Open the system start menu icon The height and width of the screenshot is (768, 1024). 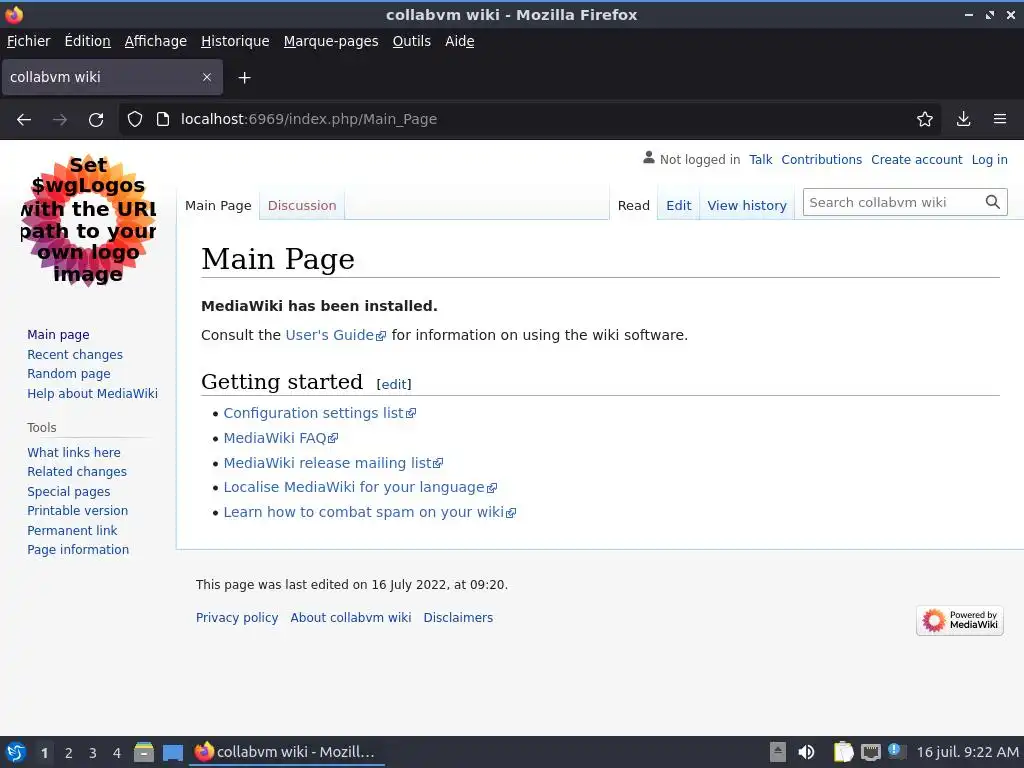click(16, 752)
